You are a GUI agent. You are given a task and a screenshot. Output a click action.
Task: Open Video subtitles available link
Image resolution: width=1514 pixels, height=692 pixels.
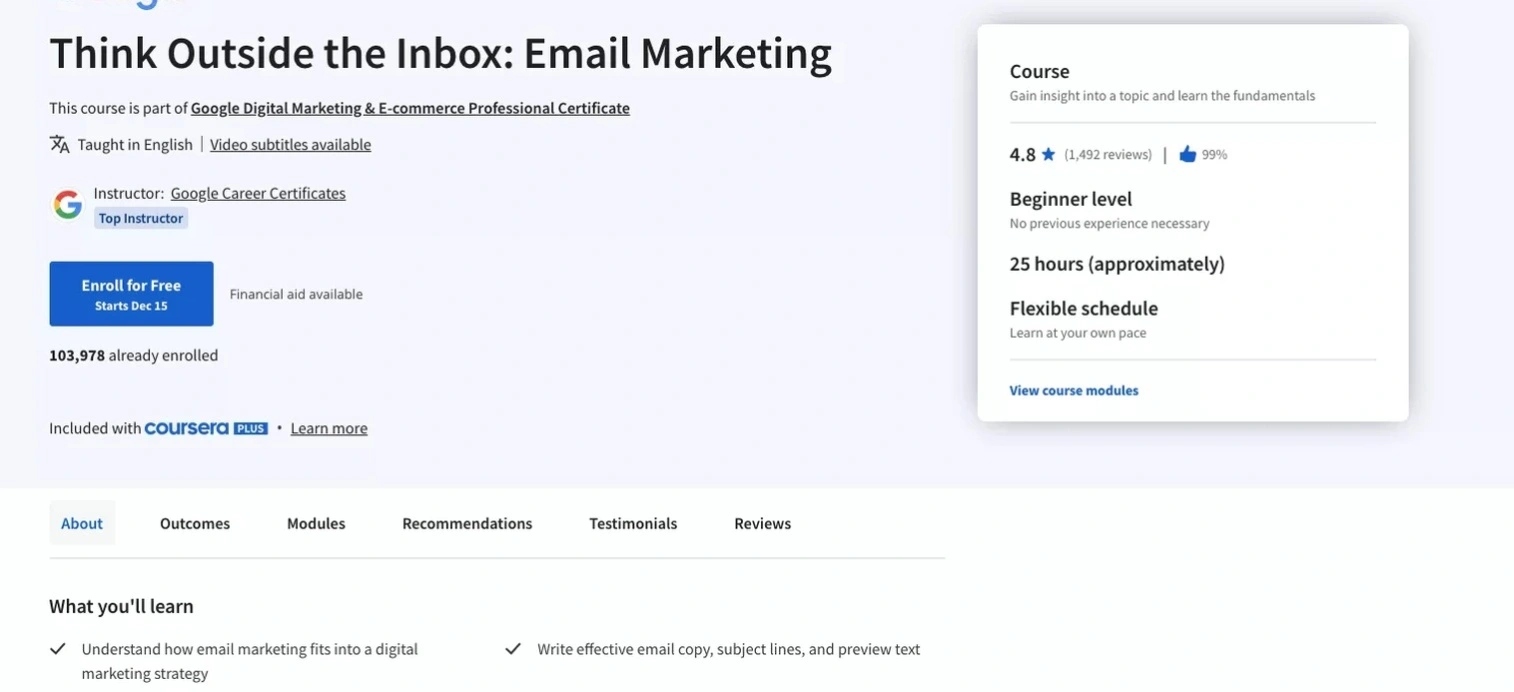click(290, 144)
